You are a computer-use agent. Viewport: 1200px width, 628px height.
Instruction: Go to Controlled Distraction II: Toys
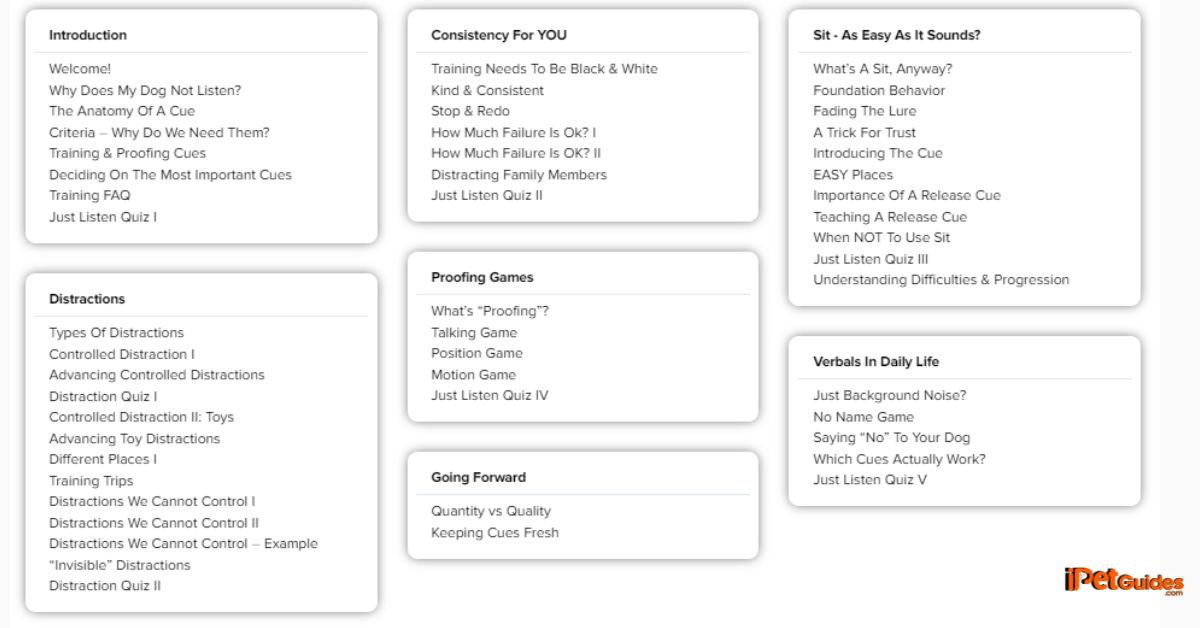141,417
